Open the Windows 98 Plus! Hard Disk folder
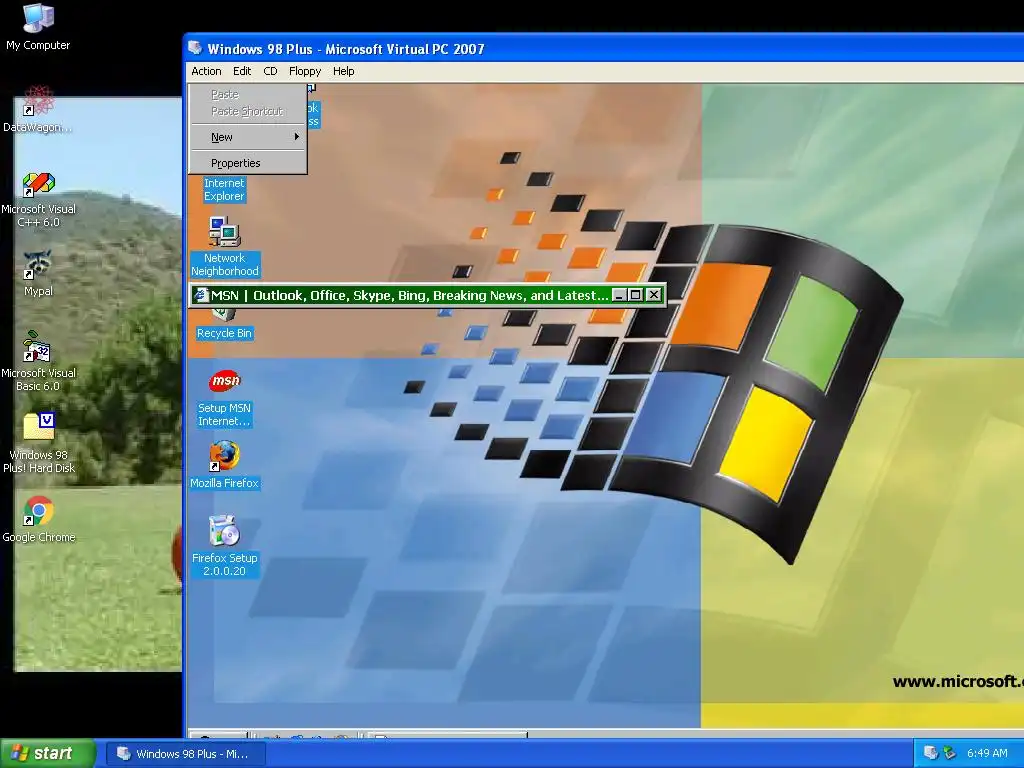Screen dimensions: 1024x768 38,443
